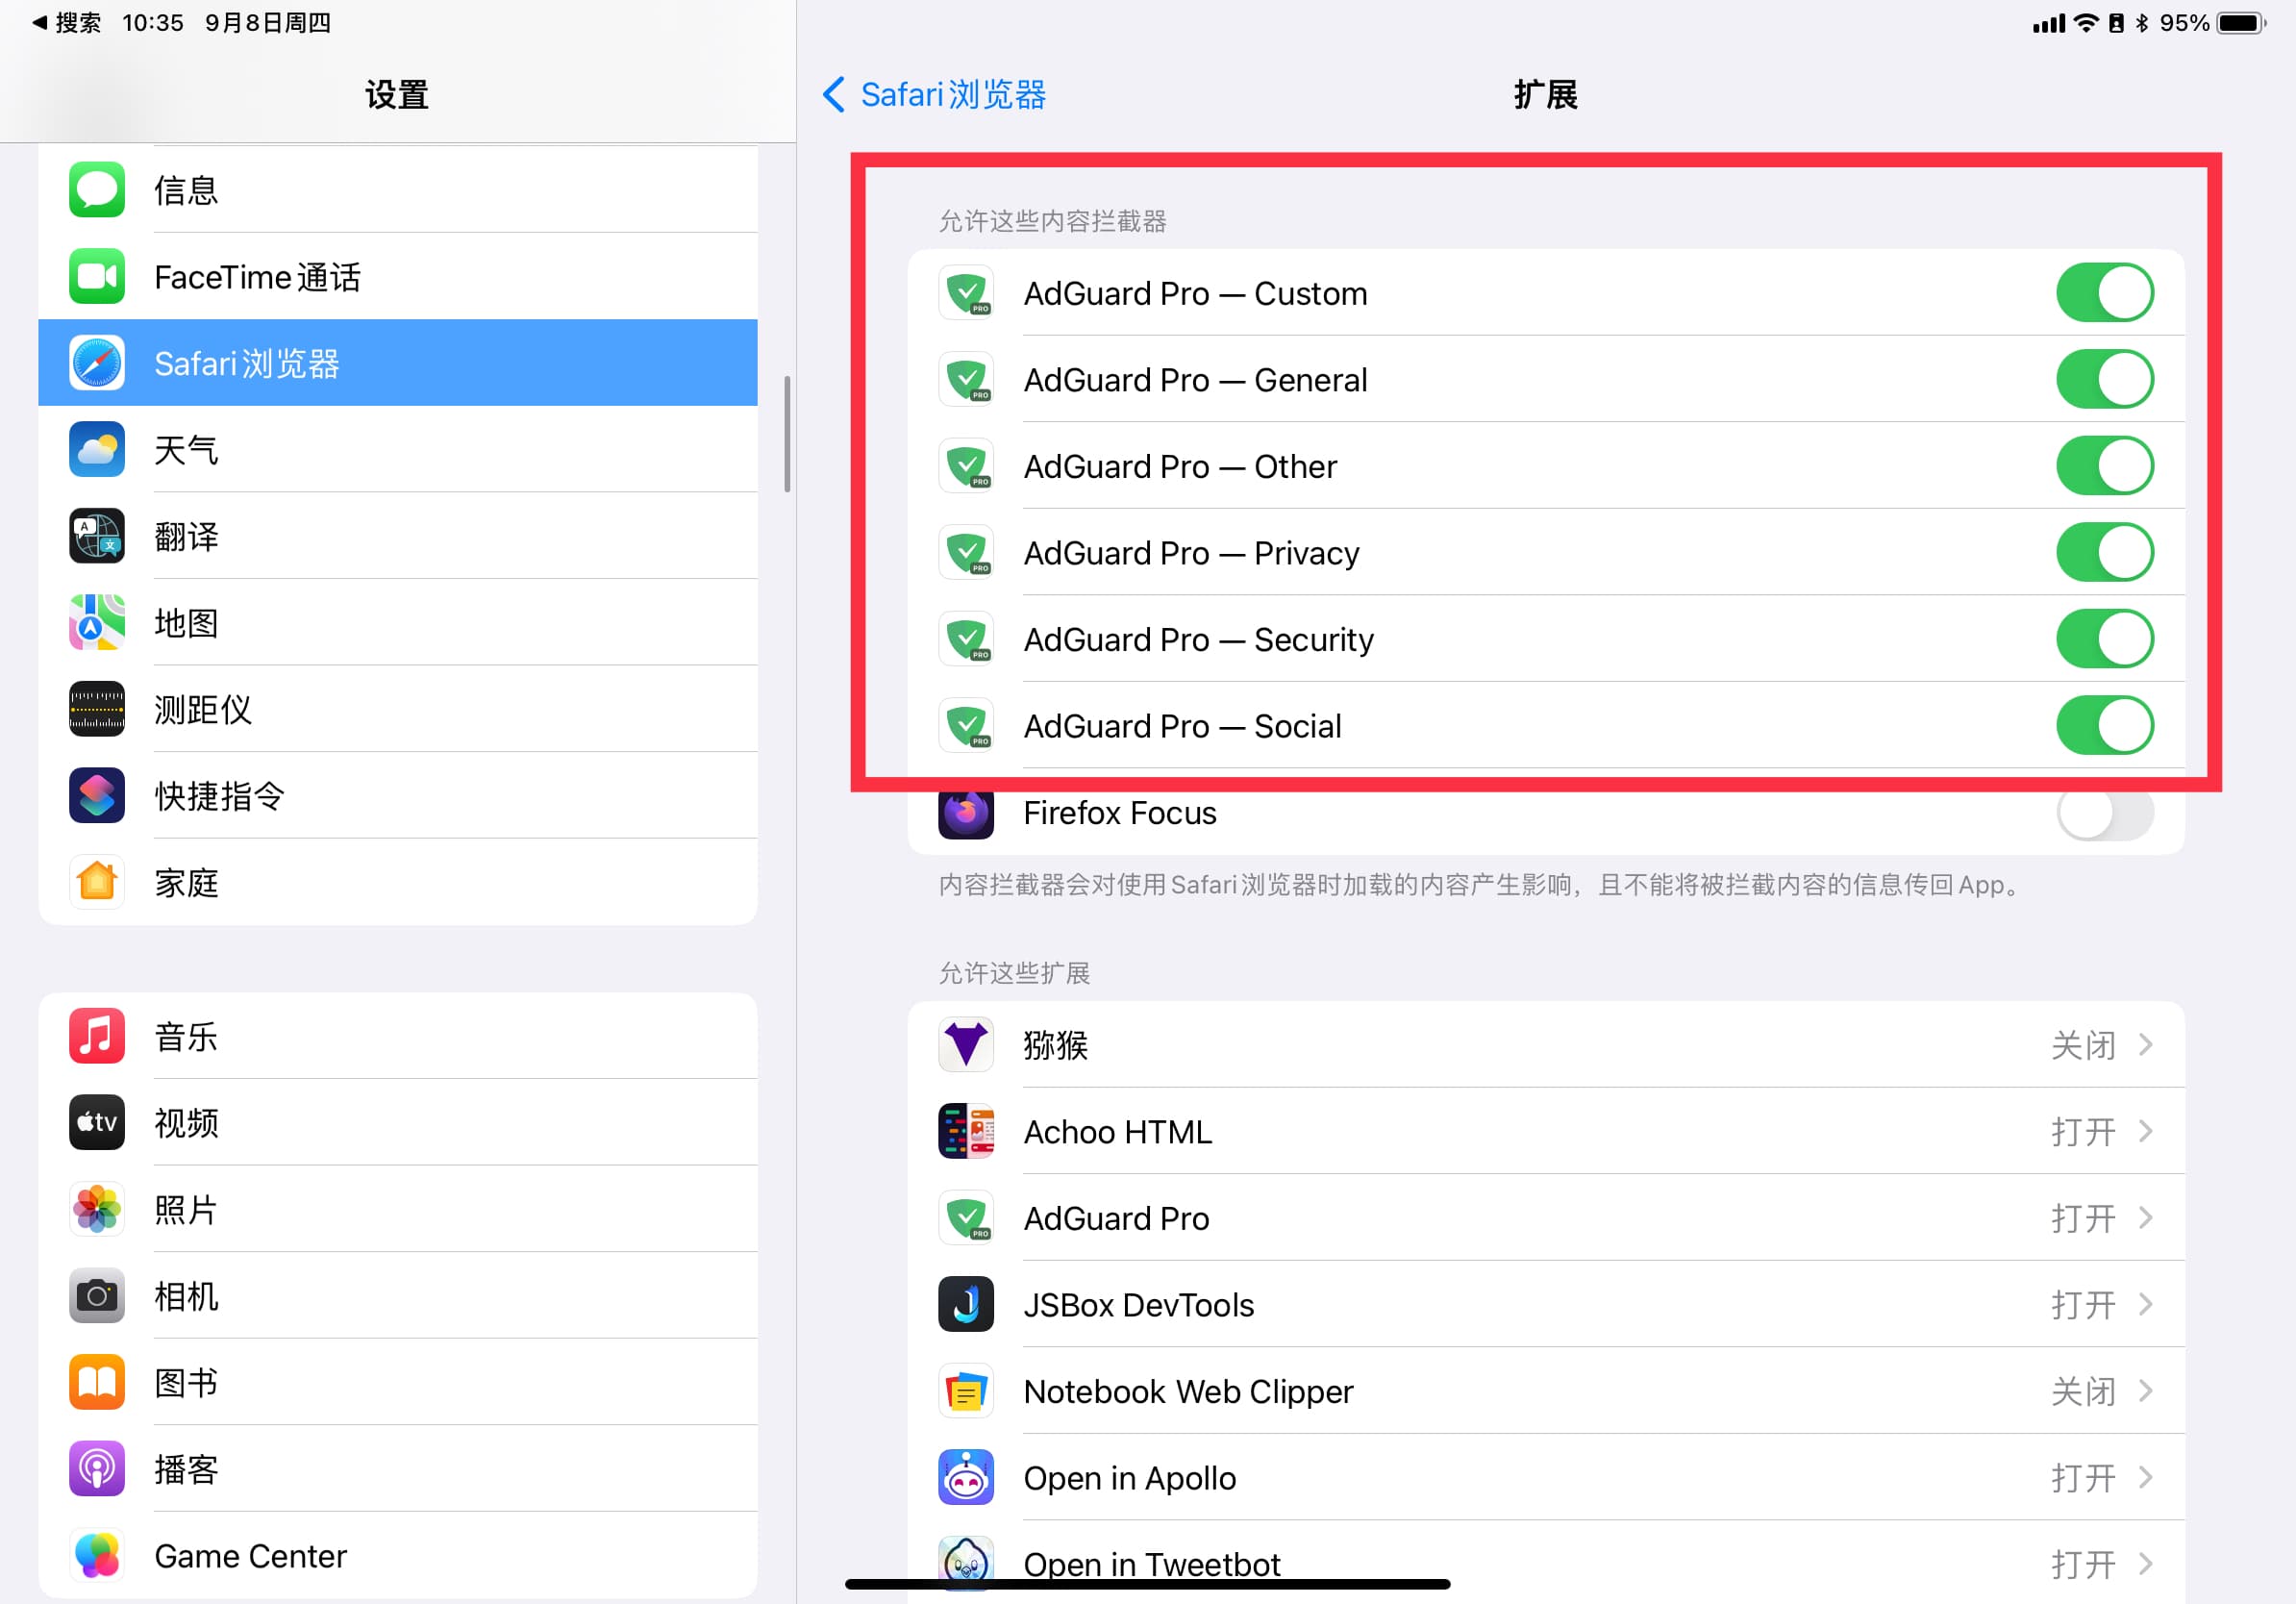This screenshot has width=2296, height=1604.
Task: Tap the home indicator bar
Action: pos(1147,1584)
